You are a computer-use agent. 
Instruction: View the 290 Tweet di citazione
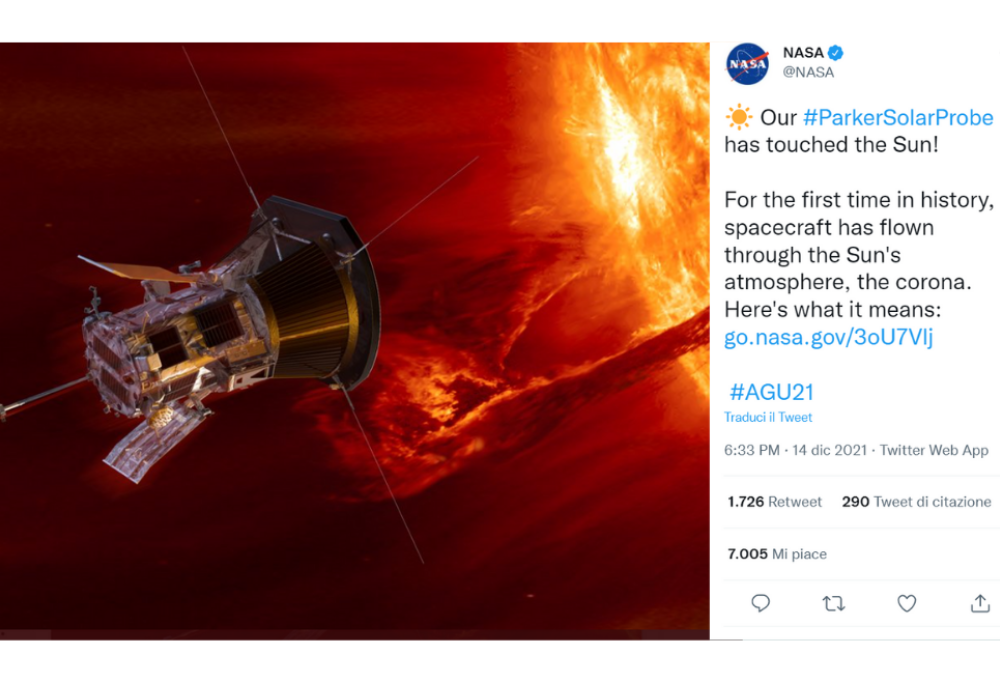click(x=916, y=502)
